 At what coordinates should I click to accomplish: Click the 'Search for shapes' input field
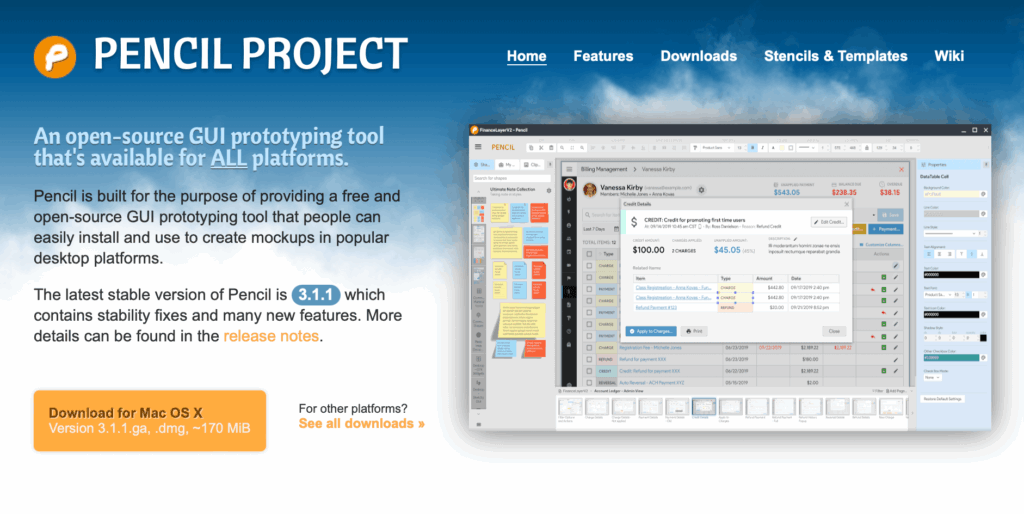click(512, 178)
